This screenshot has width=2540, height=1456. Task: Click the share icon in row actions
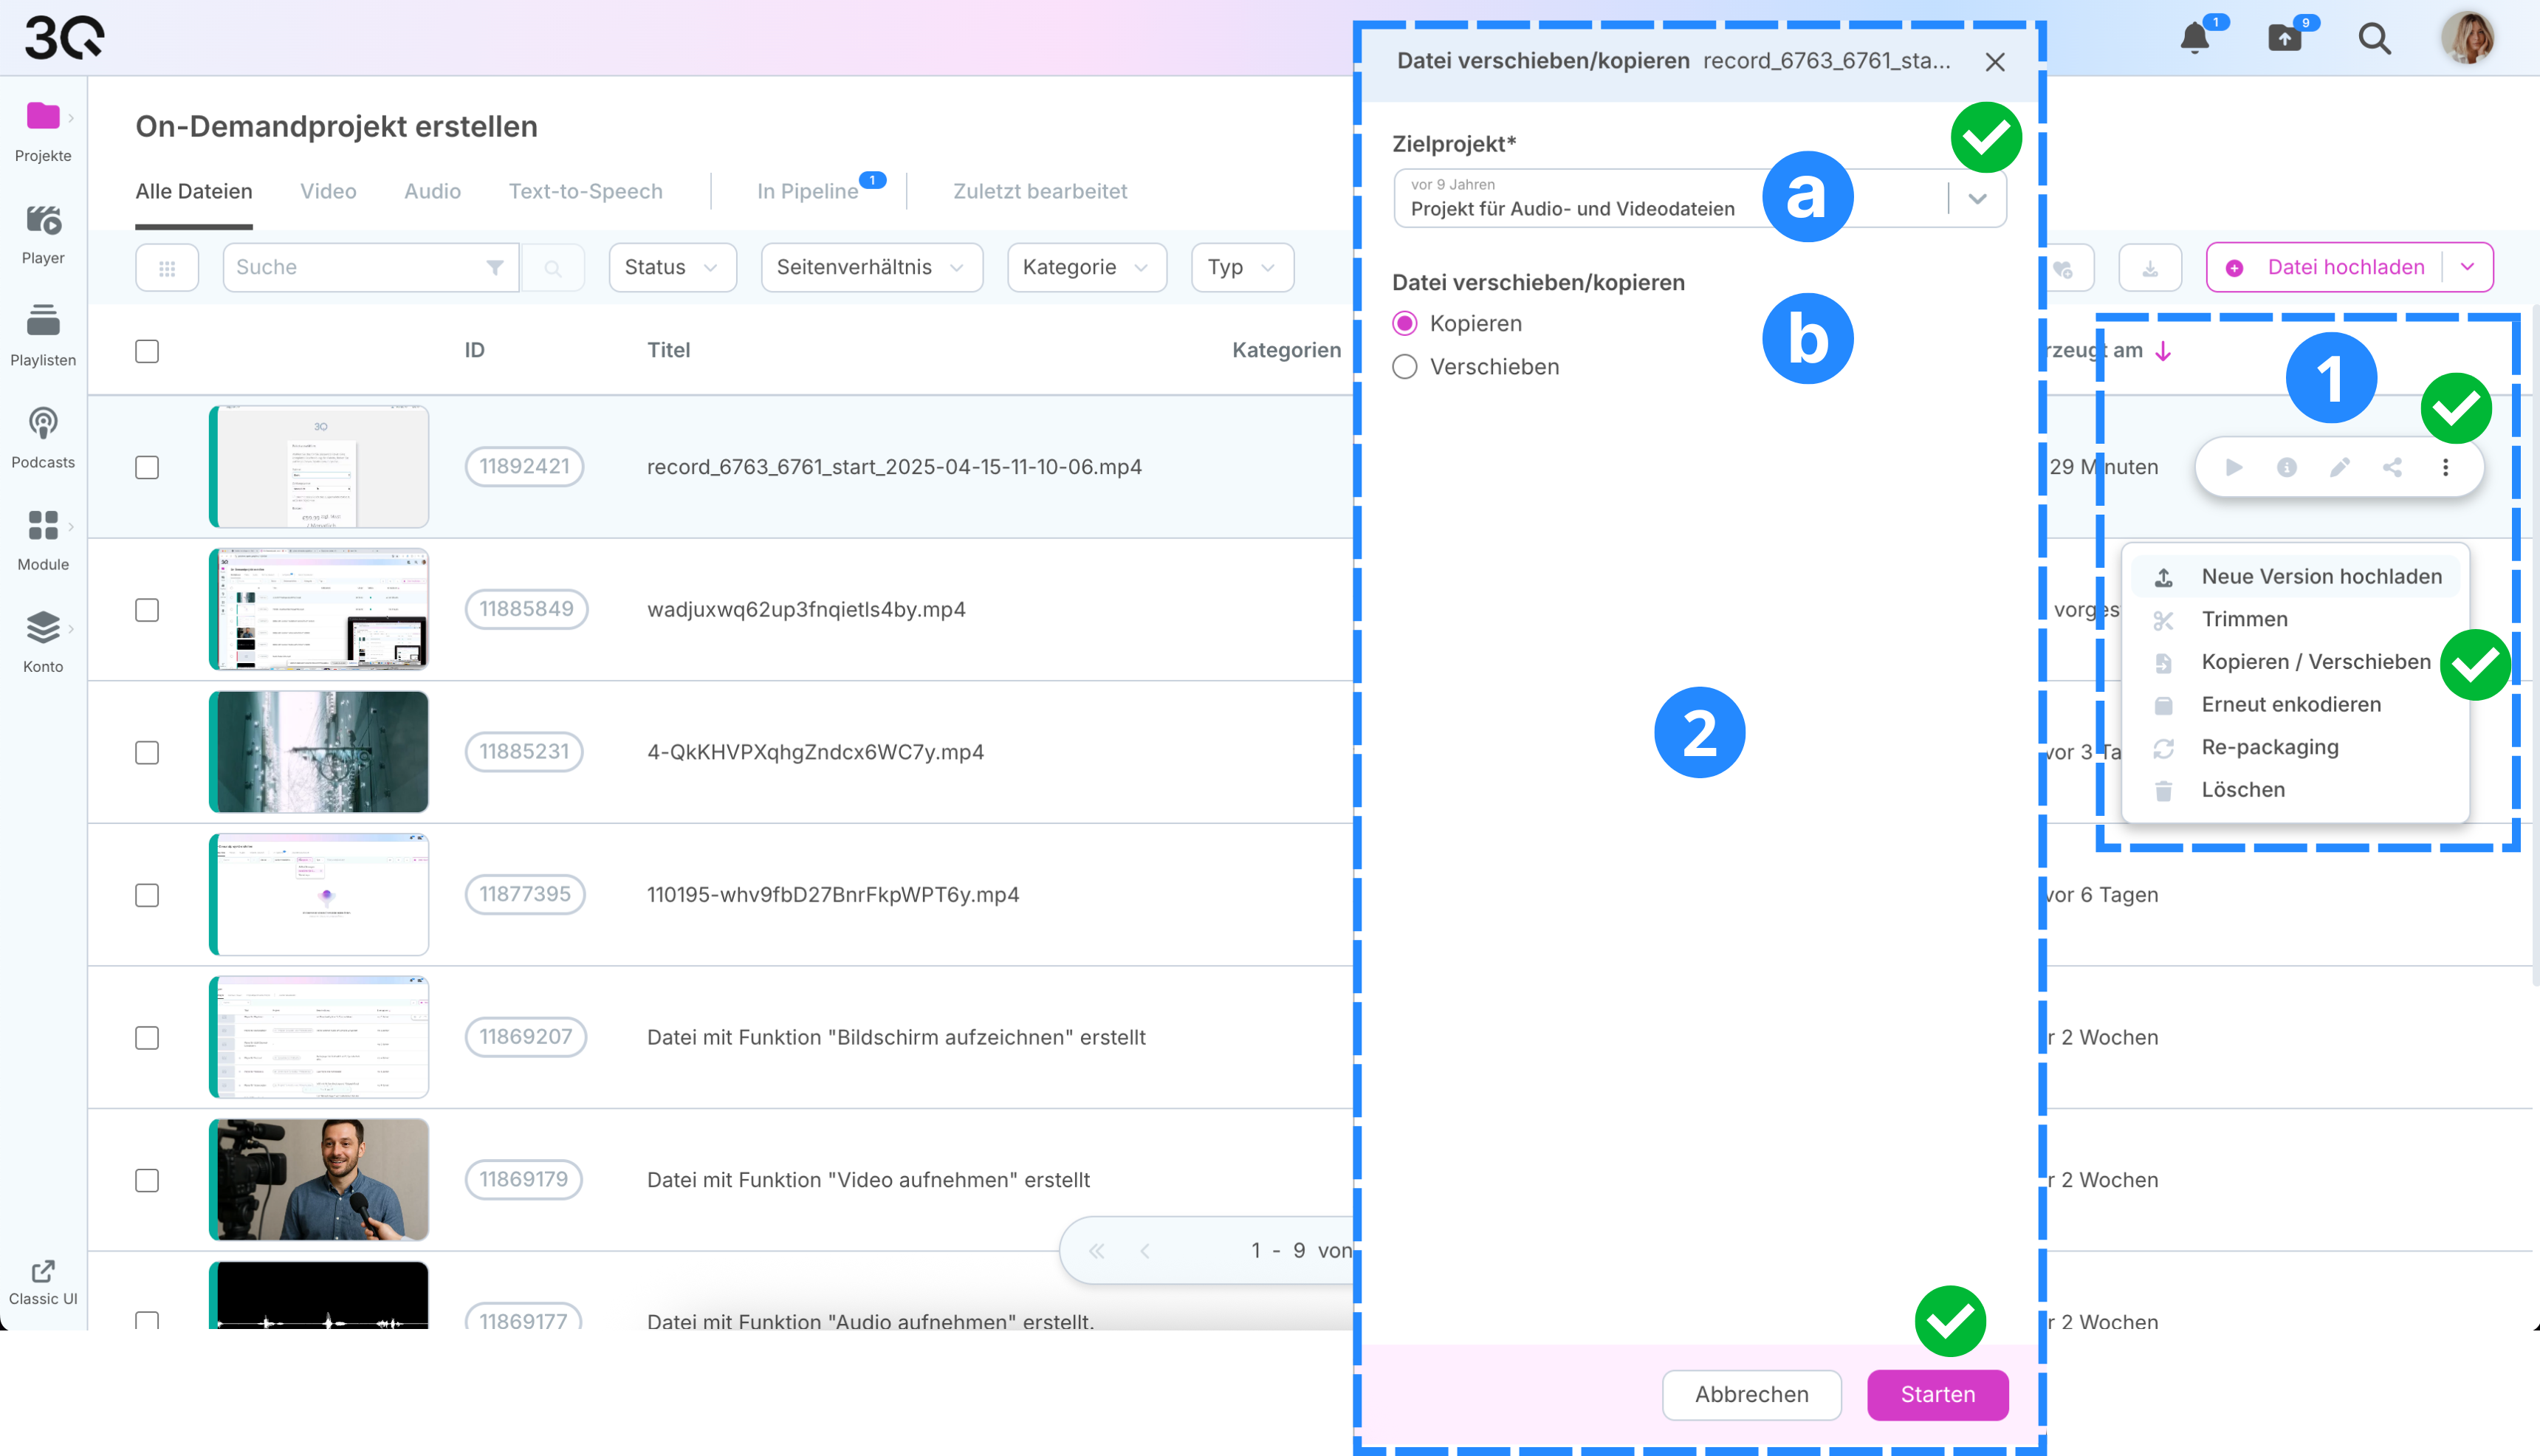click(x=2392, y=467)
